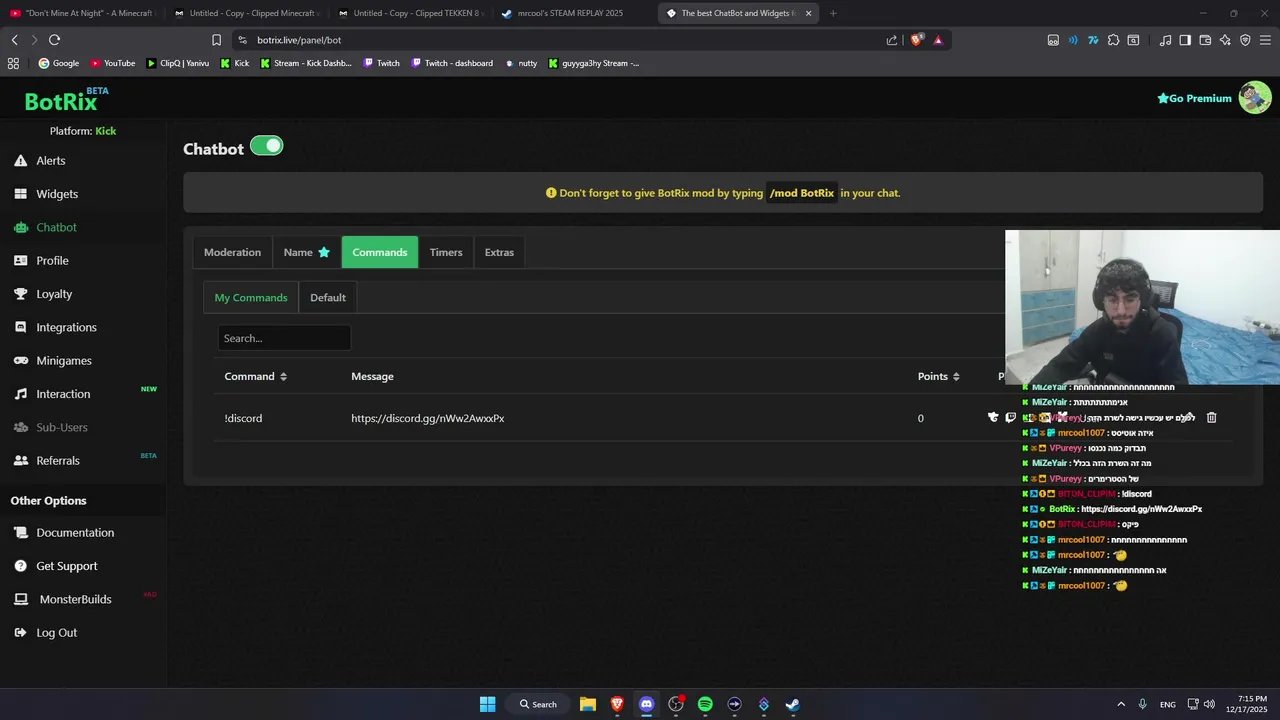
Task: Switch to the Timers tab
Action: (446, 252)
